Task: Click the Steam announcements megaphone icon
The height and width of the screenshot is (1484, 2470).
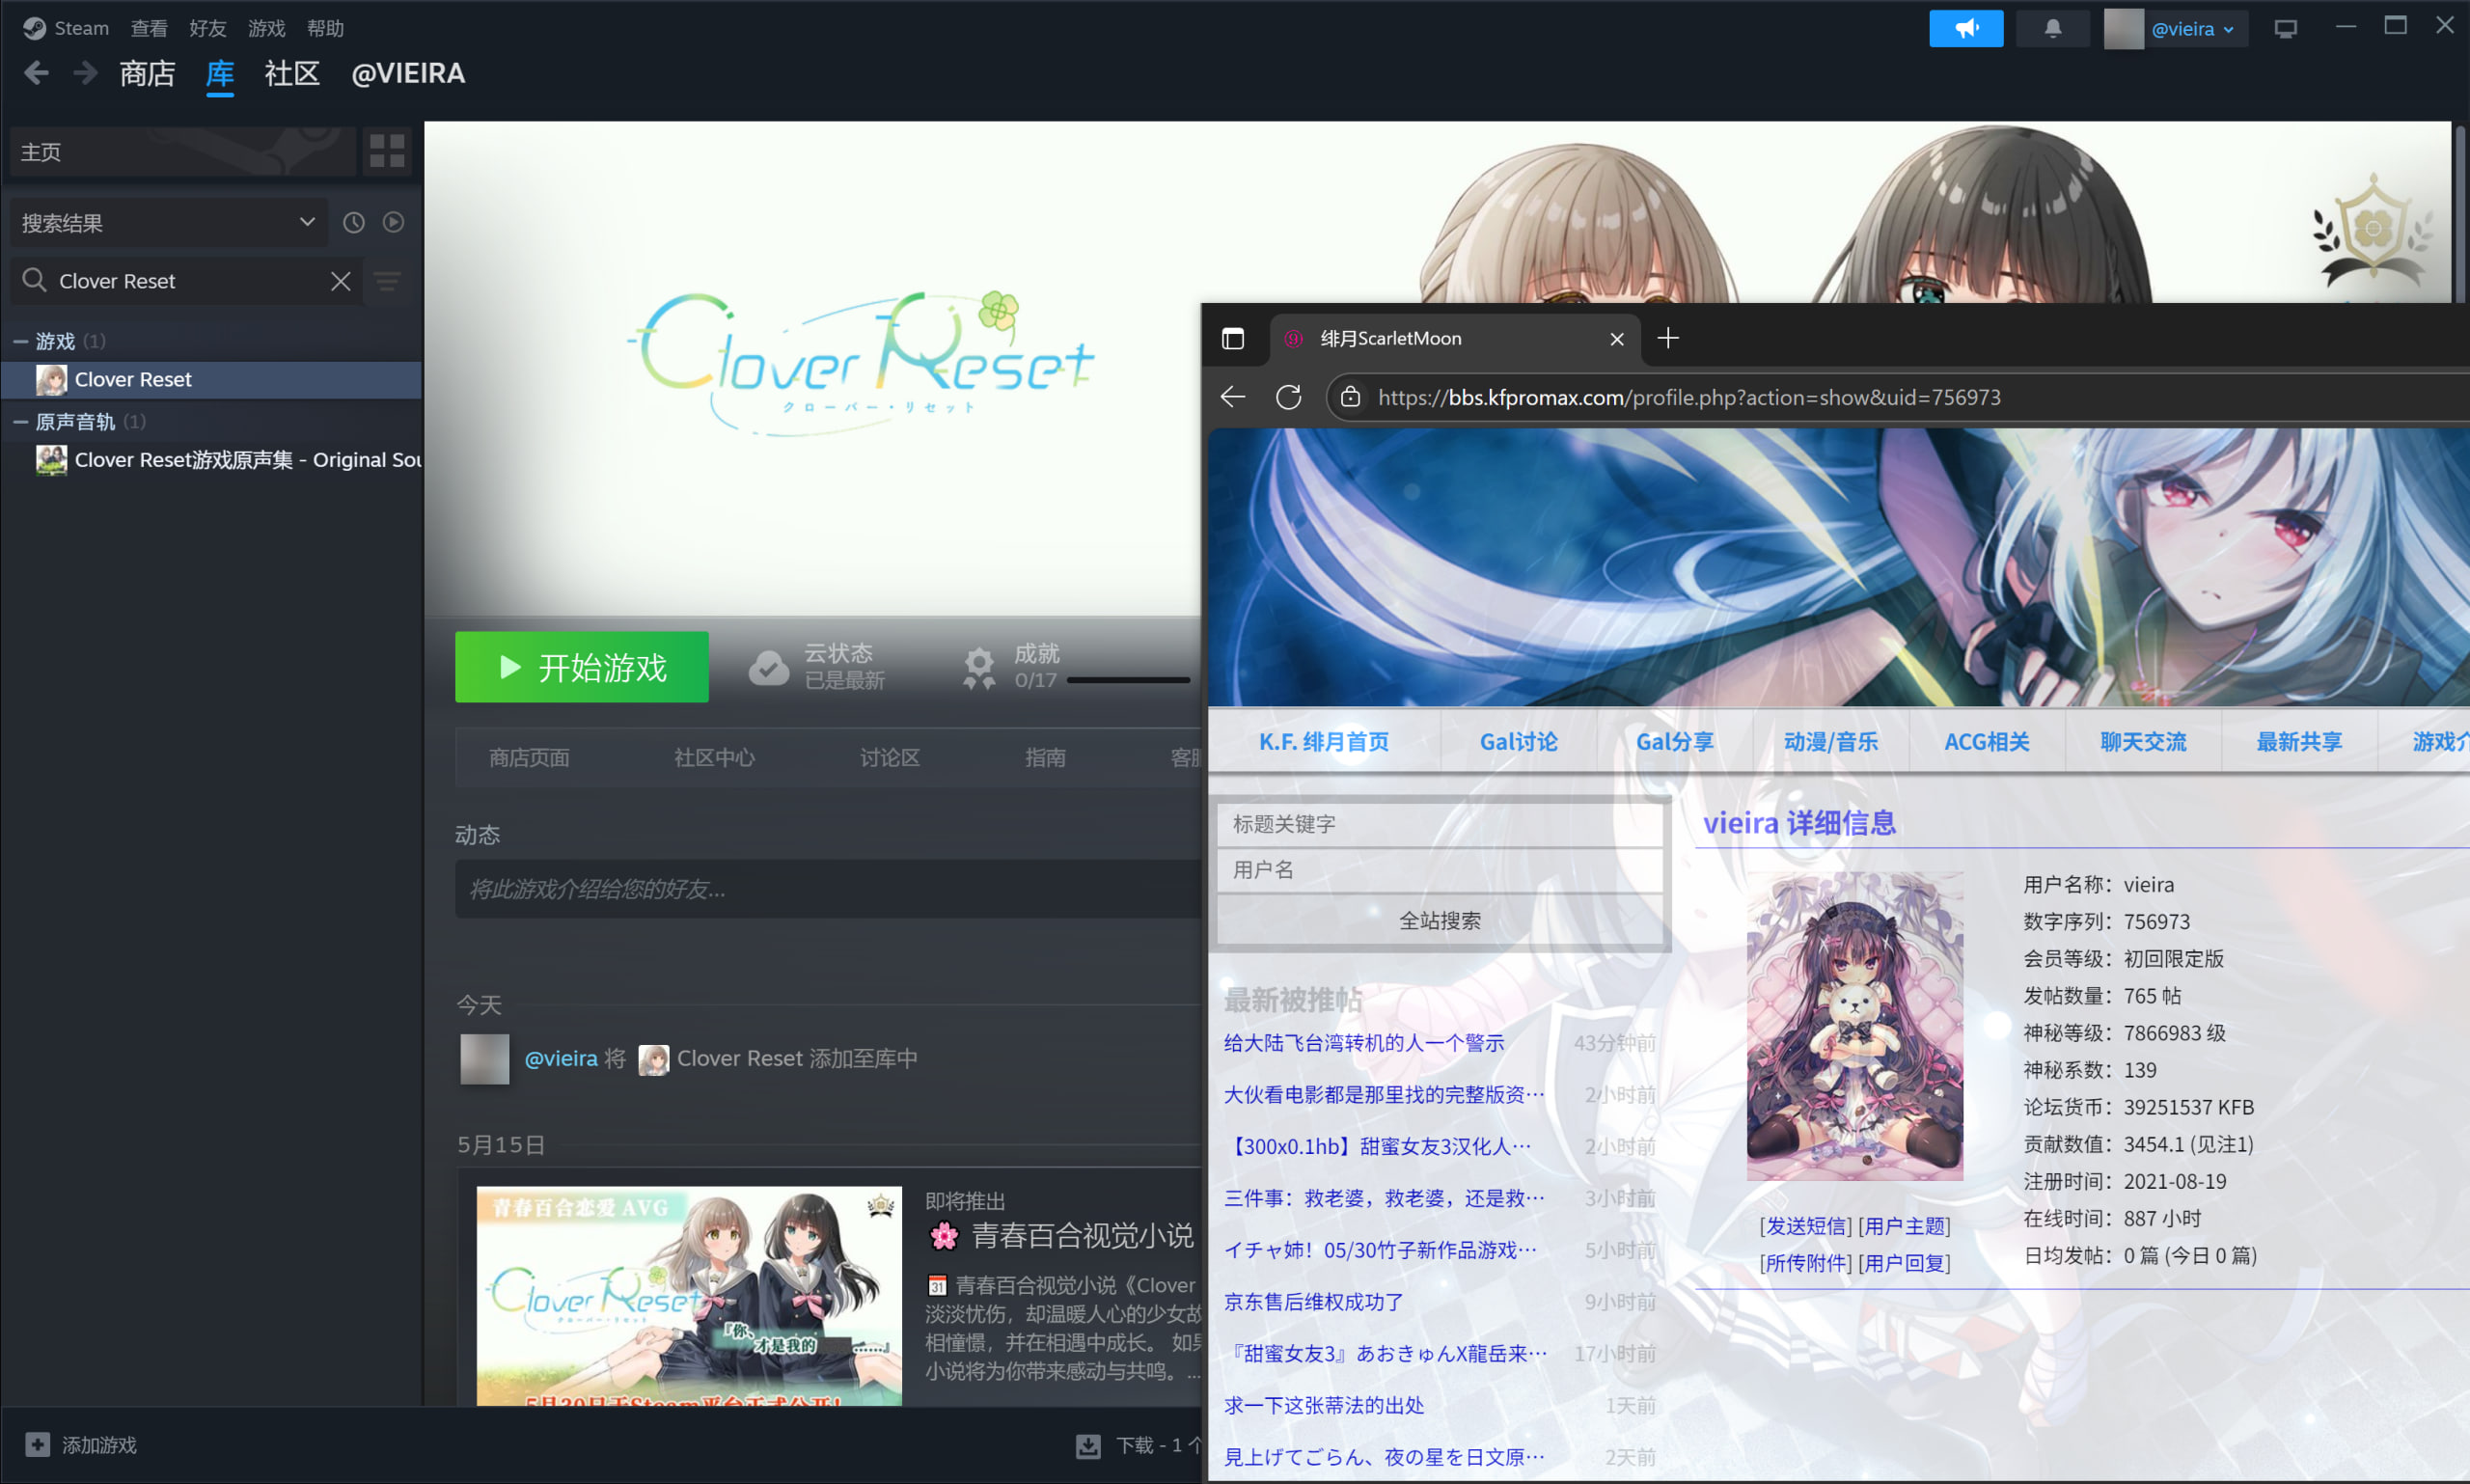Action: [x=1965, y=28]
